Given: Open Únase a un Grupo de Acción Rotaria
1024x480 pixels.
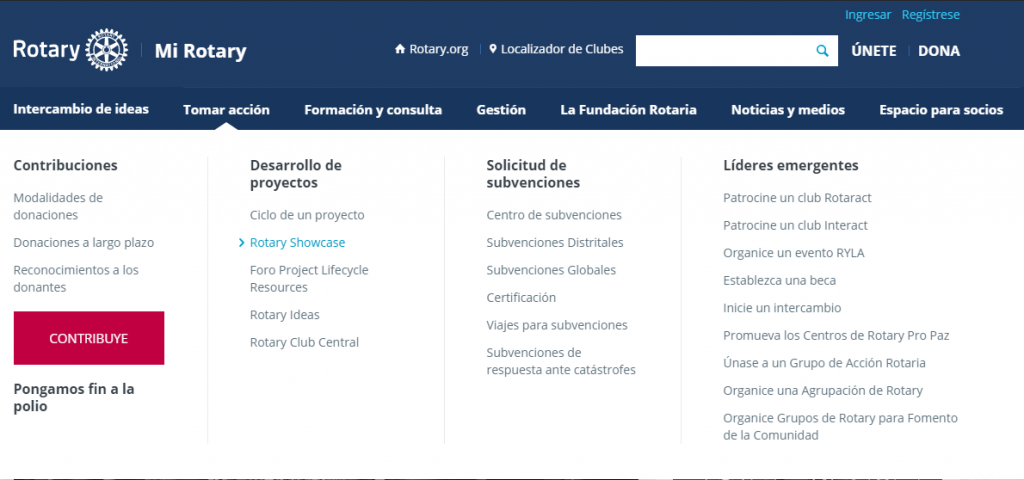Looking at the screenshot, I should [824, 363].
